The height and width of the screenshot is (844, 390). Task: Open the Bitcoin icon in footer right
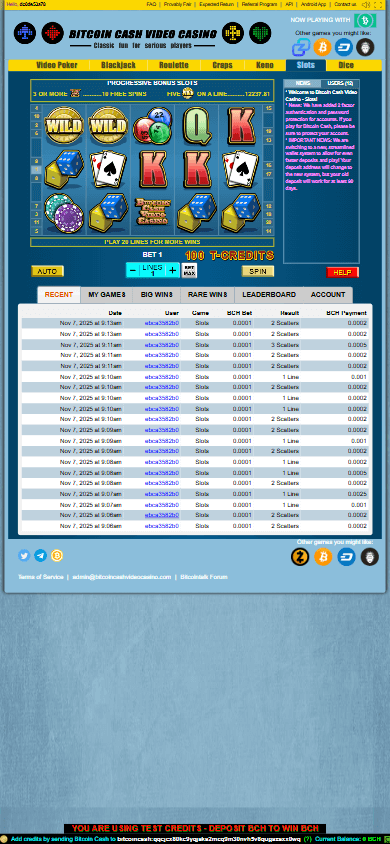click(323, 557)
